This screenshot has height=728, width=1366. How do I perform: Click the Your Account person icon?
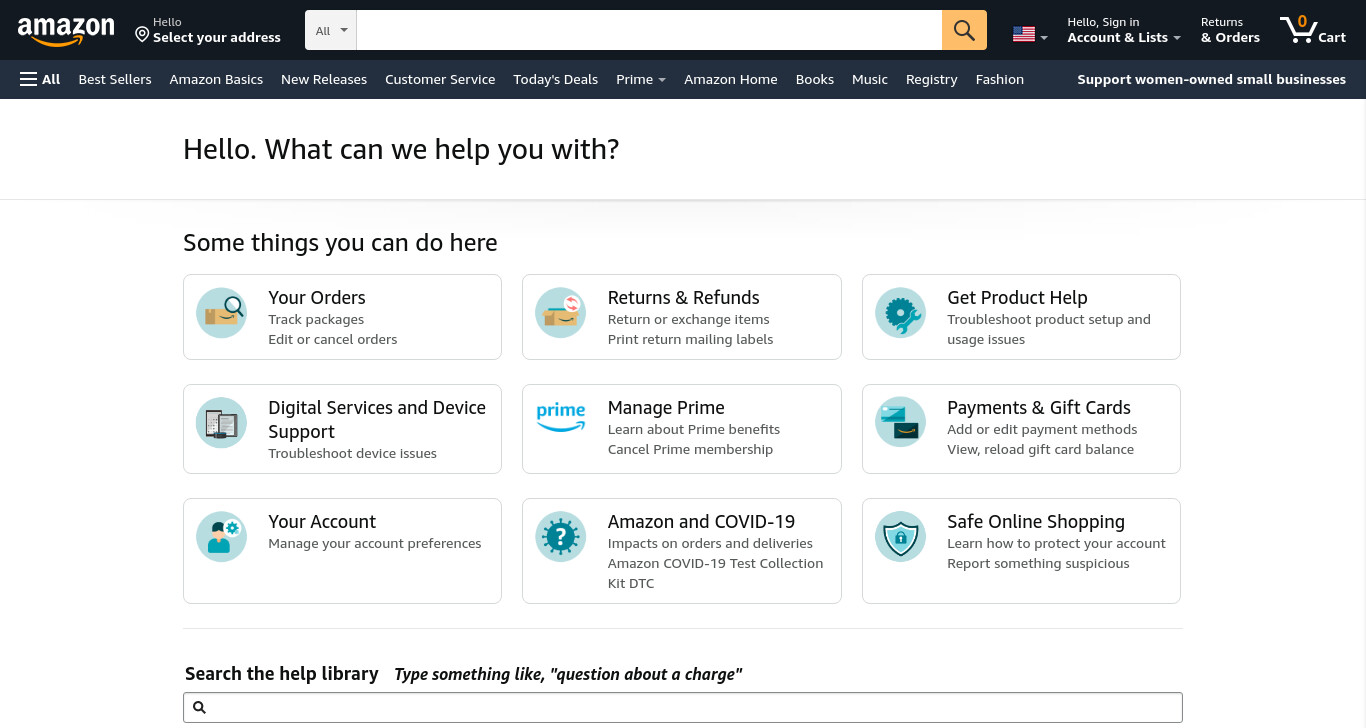(221, 537)
